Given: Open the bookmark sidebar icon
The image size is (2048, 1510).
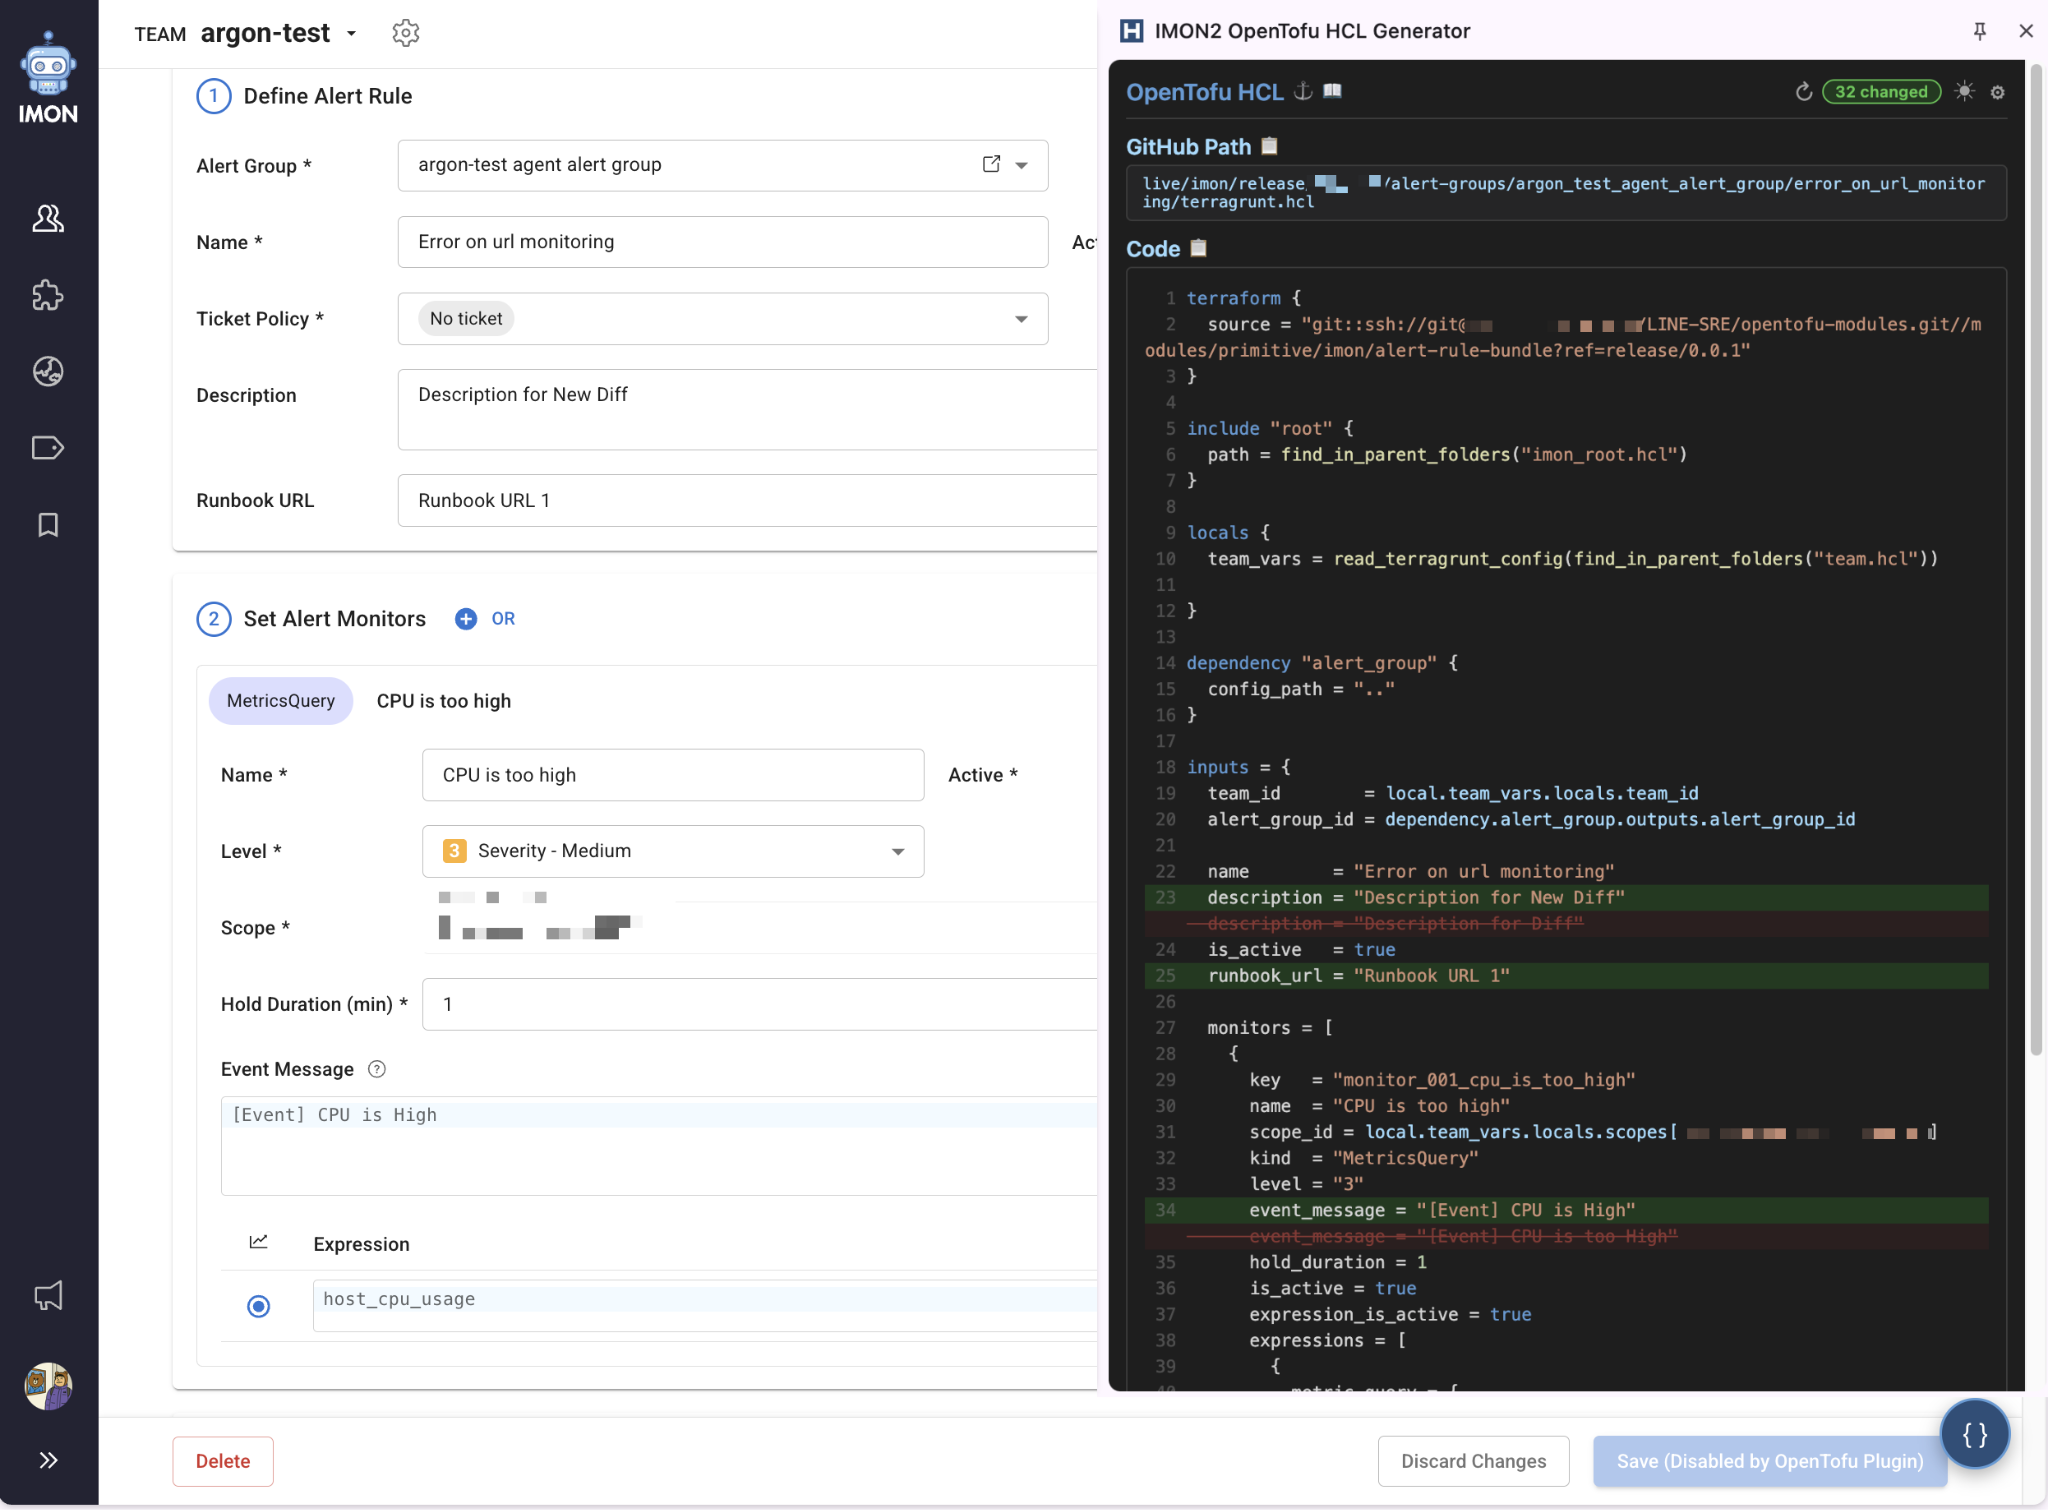Looking at the screenshot, I should pyautogui.click(x=48, y=525).
